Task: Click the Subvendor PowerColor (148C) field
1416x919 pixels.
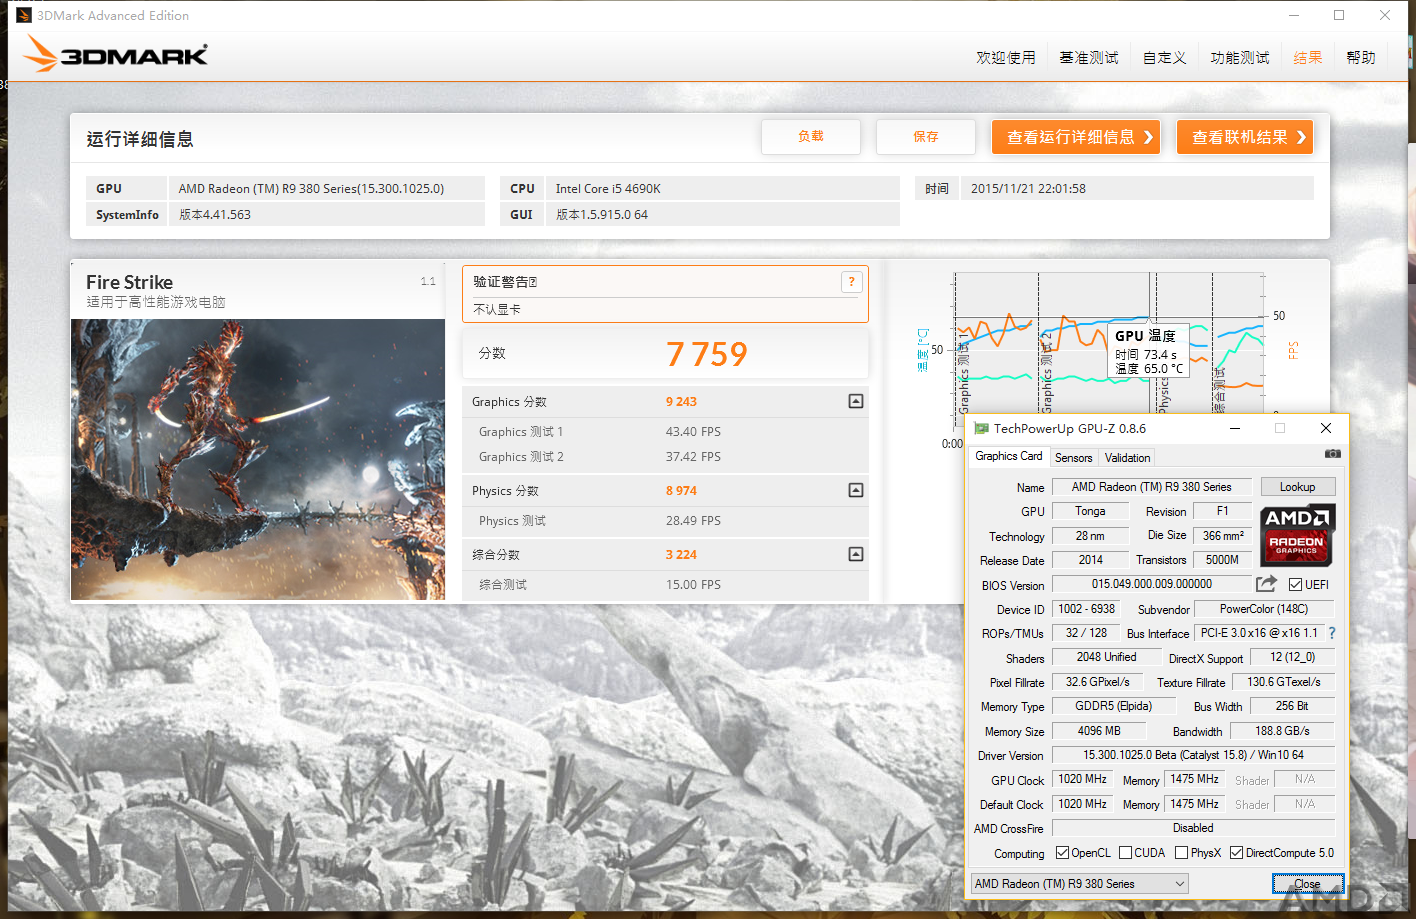Action: (x=1263, y=609)
